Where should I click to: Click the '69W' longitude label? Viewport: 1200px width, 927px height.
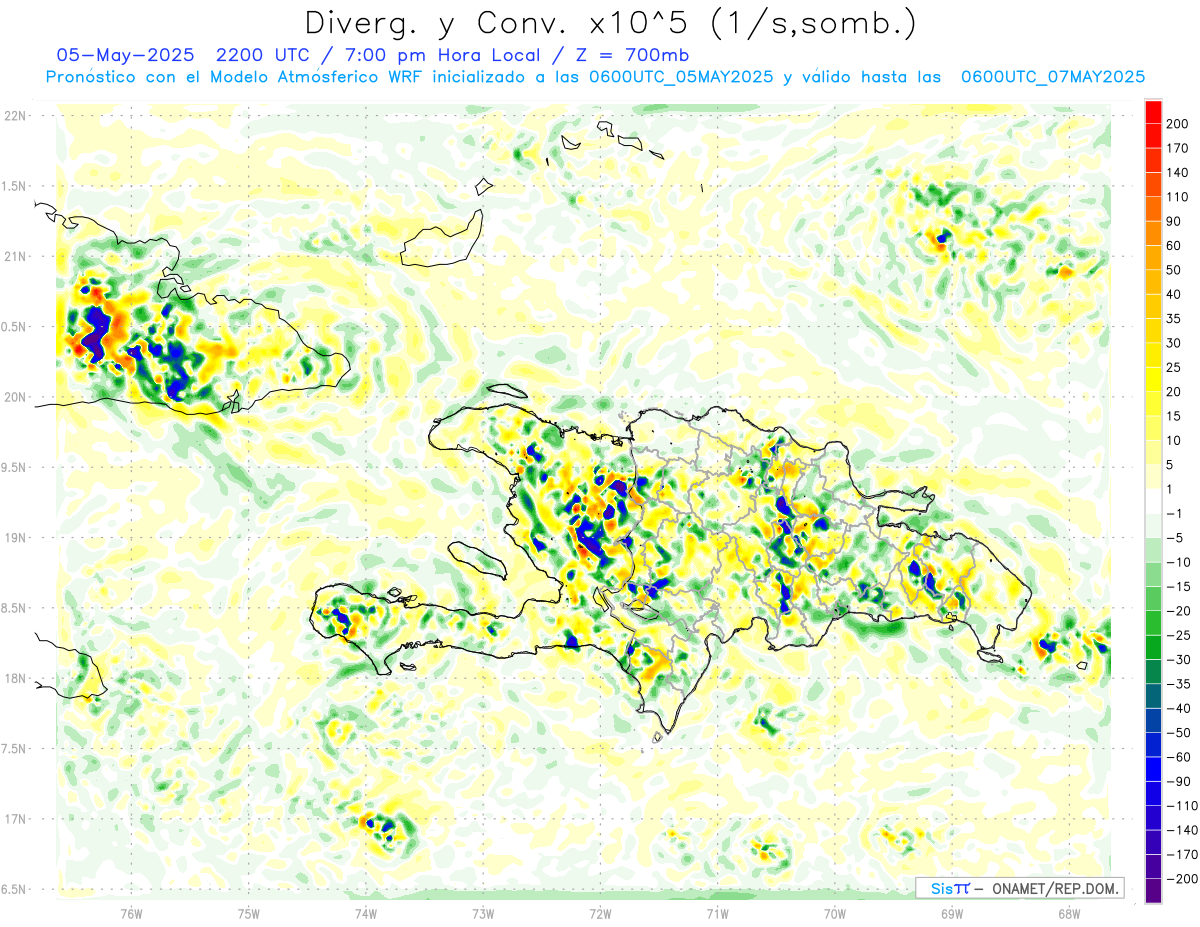coord(952,912)
